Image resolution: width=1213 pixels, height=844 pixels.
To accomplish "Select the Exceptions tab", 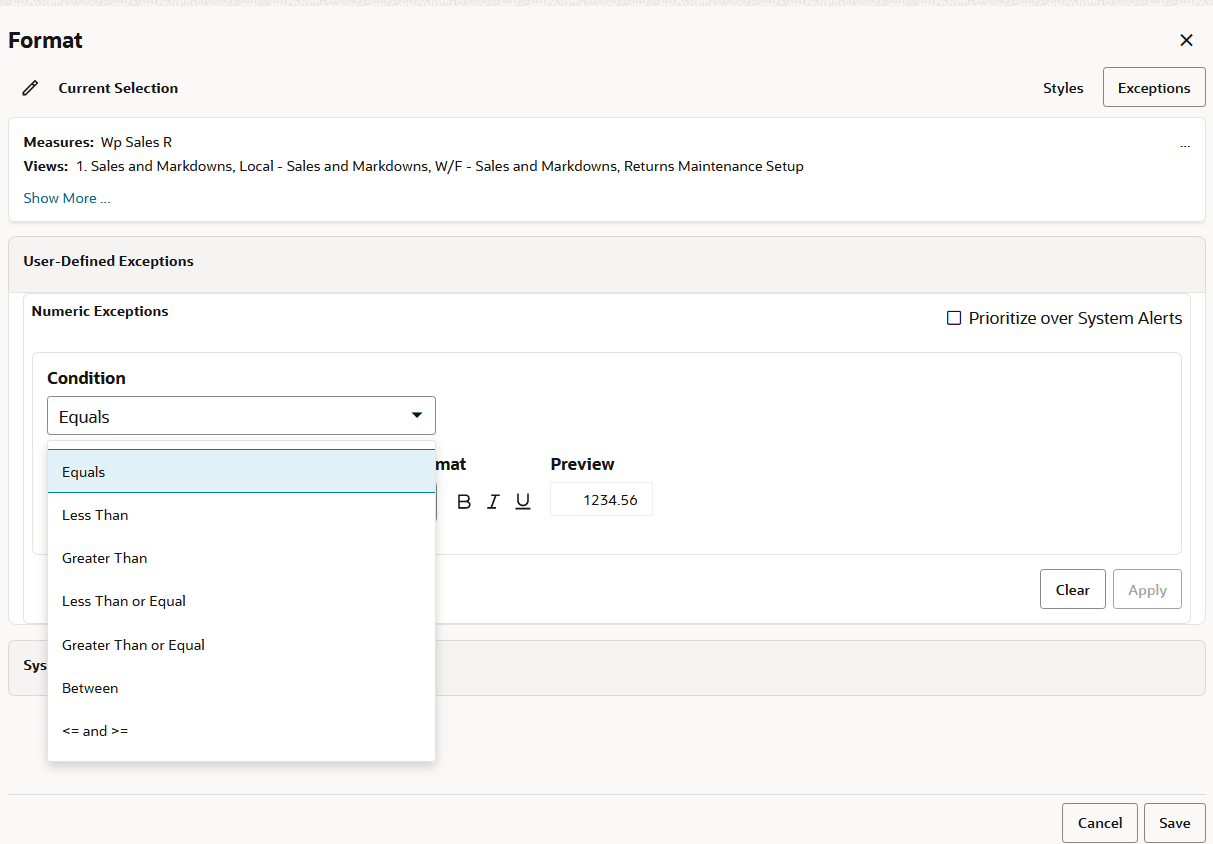I will pos(1154,87).
